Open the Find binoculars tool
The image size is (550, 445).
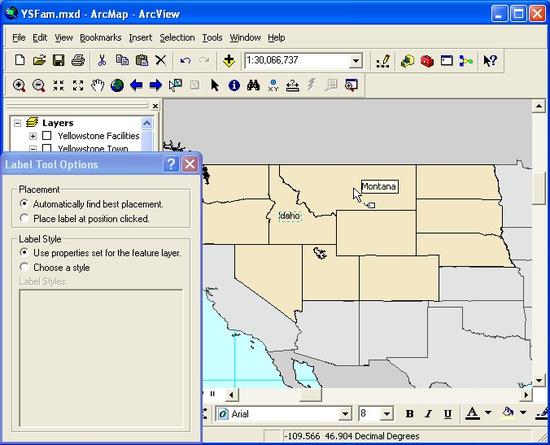[253, 85]
